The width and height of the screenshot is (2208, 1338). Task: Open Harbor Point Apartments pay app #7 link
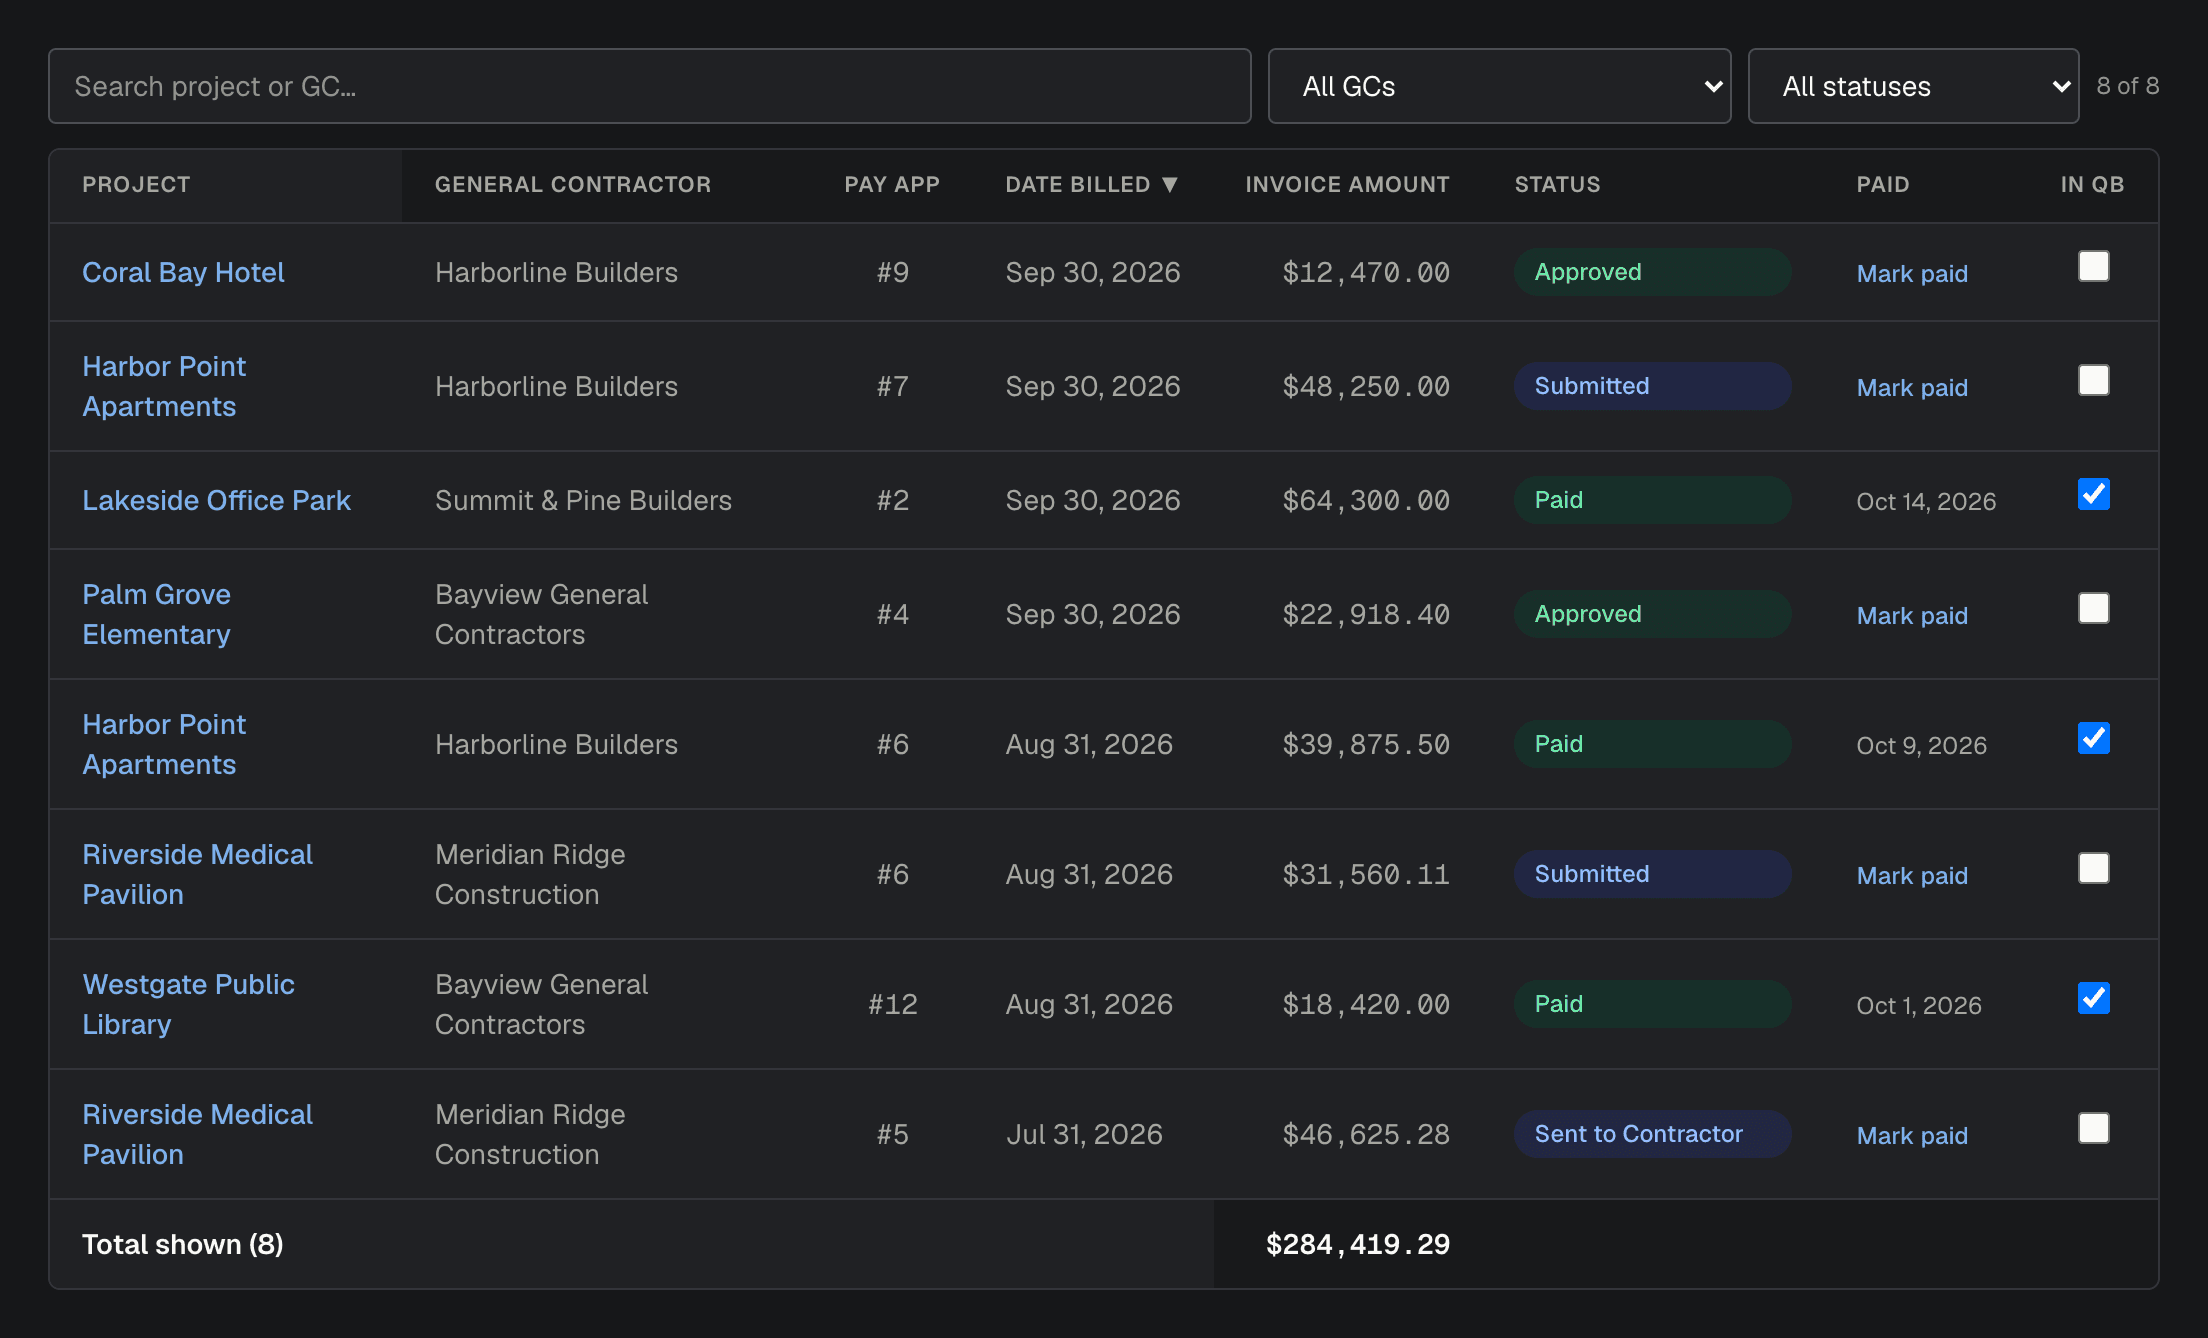click(x=164, y=386)
